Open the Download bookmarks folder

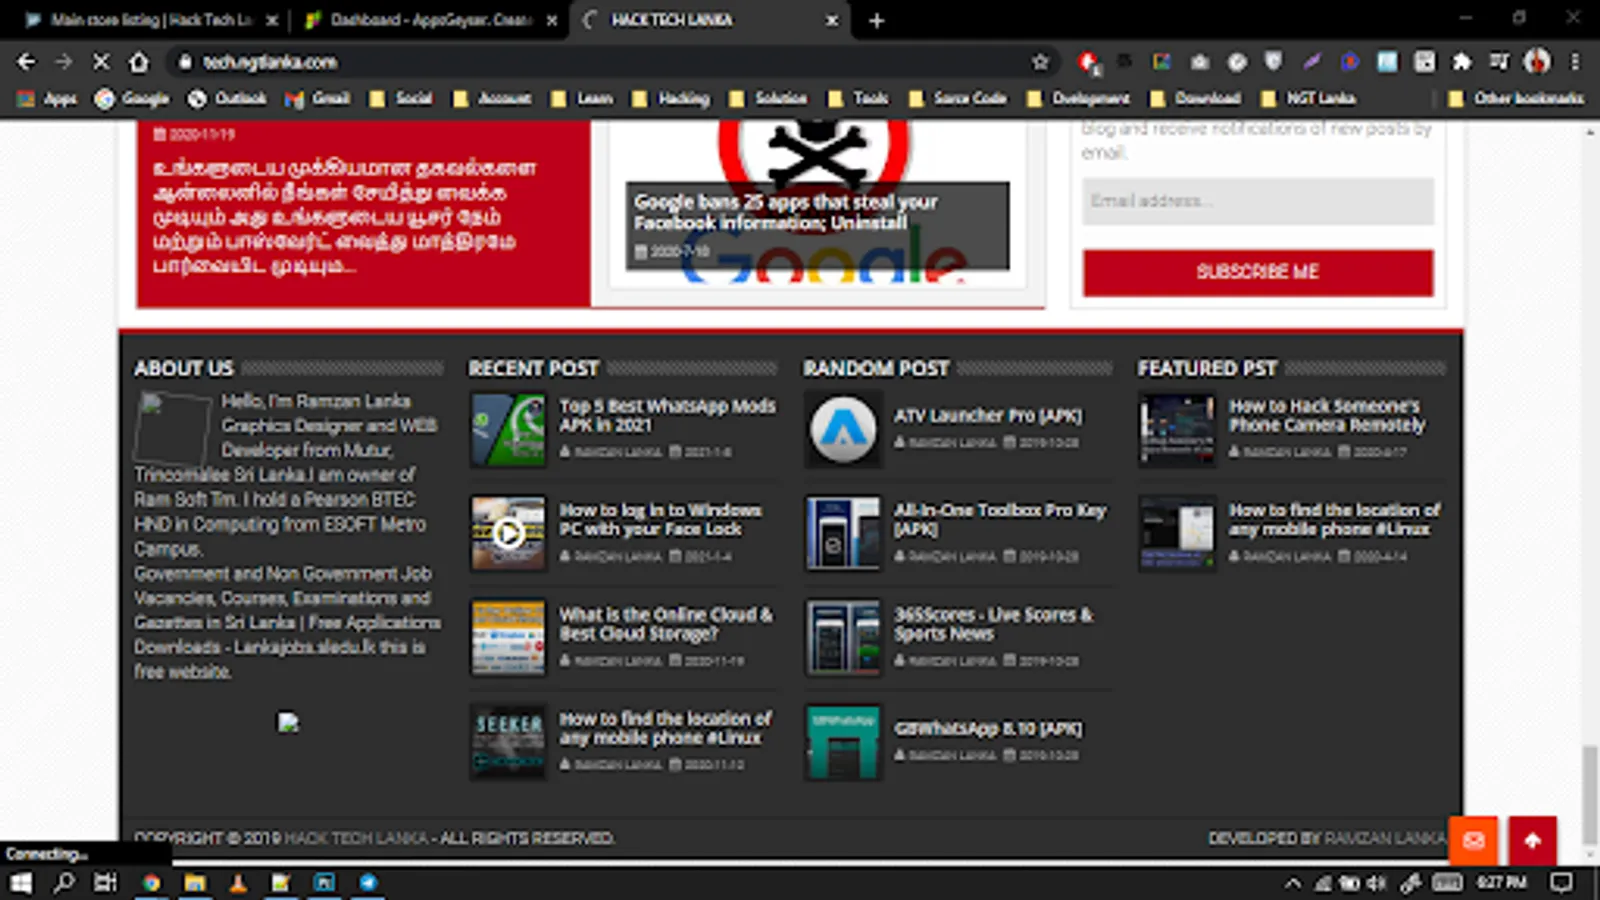pyautogui.click(x=1196, y=98)
